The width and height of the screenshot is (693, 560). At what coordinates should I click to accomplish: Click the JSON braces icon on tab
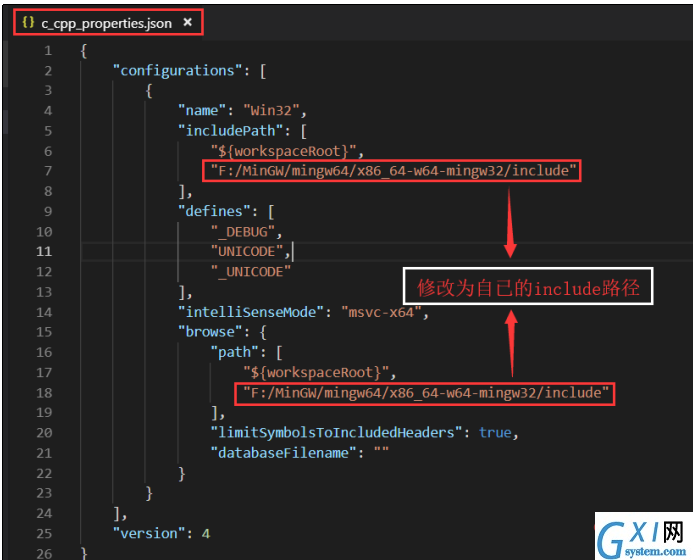(x=28, y=22)
